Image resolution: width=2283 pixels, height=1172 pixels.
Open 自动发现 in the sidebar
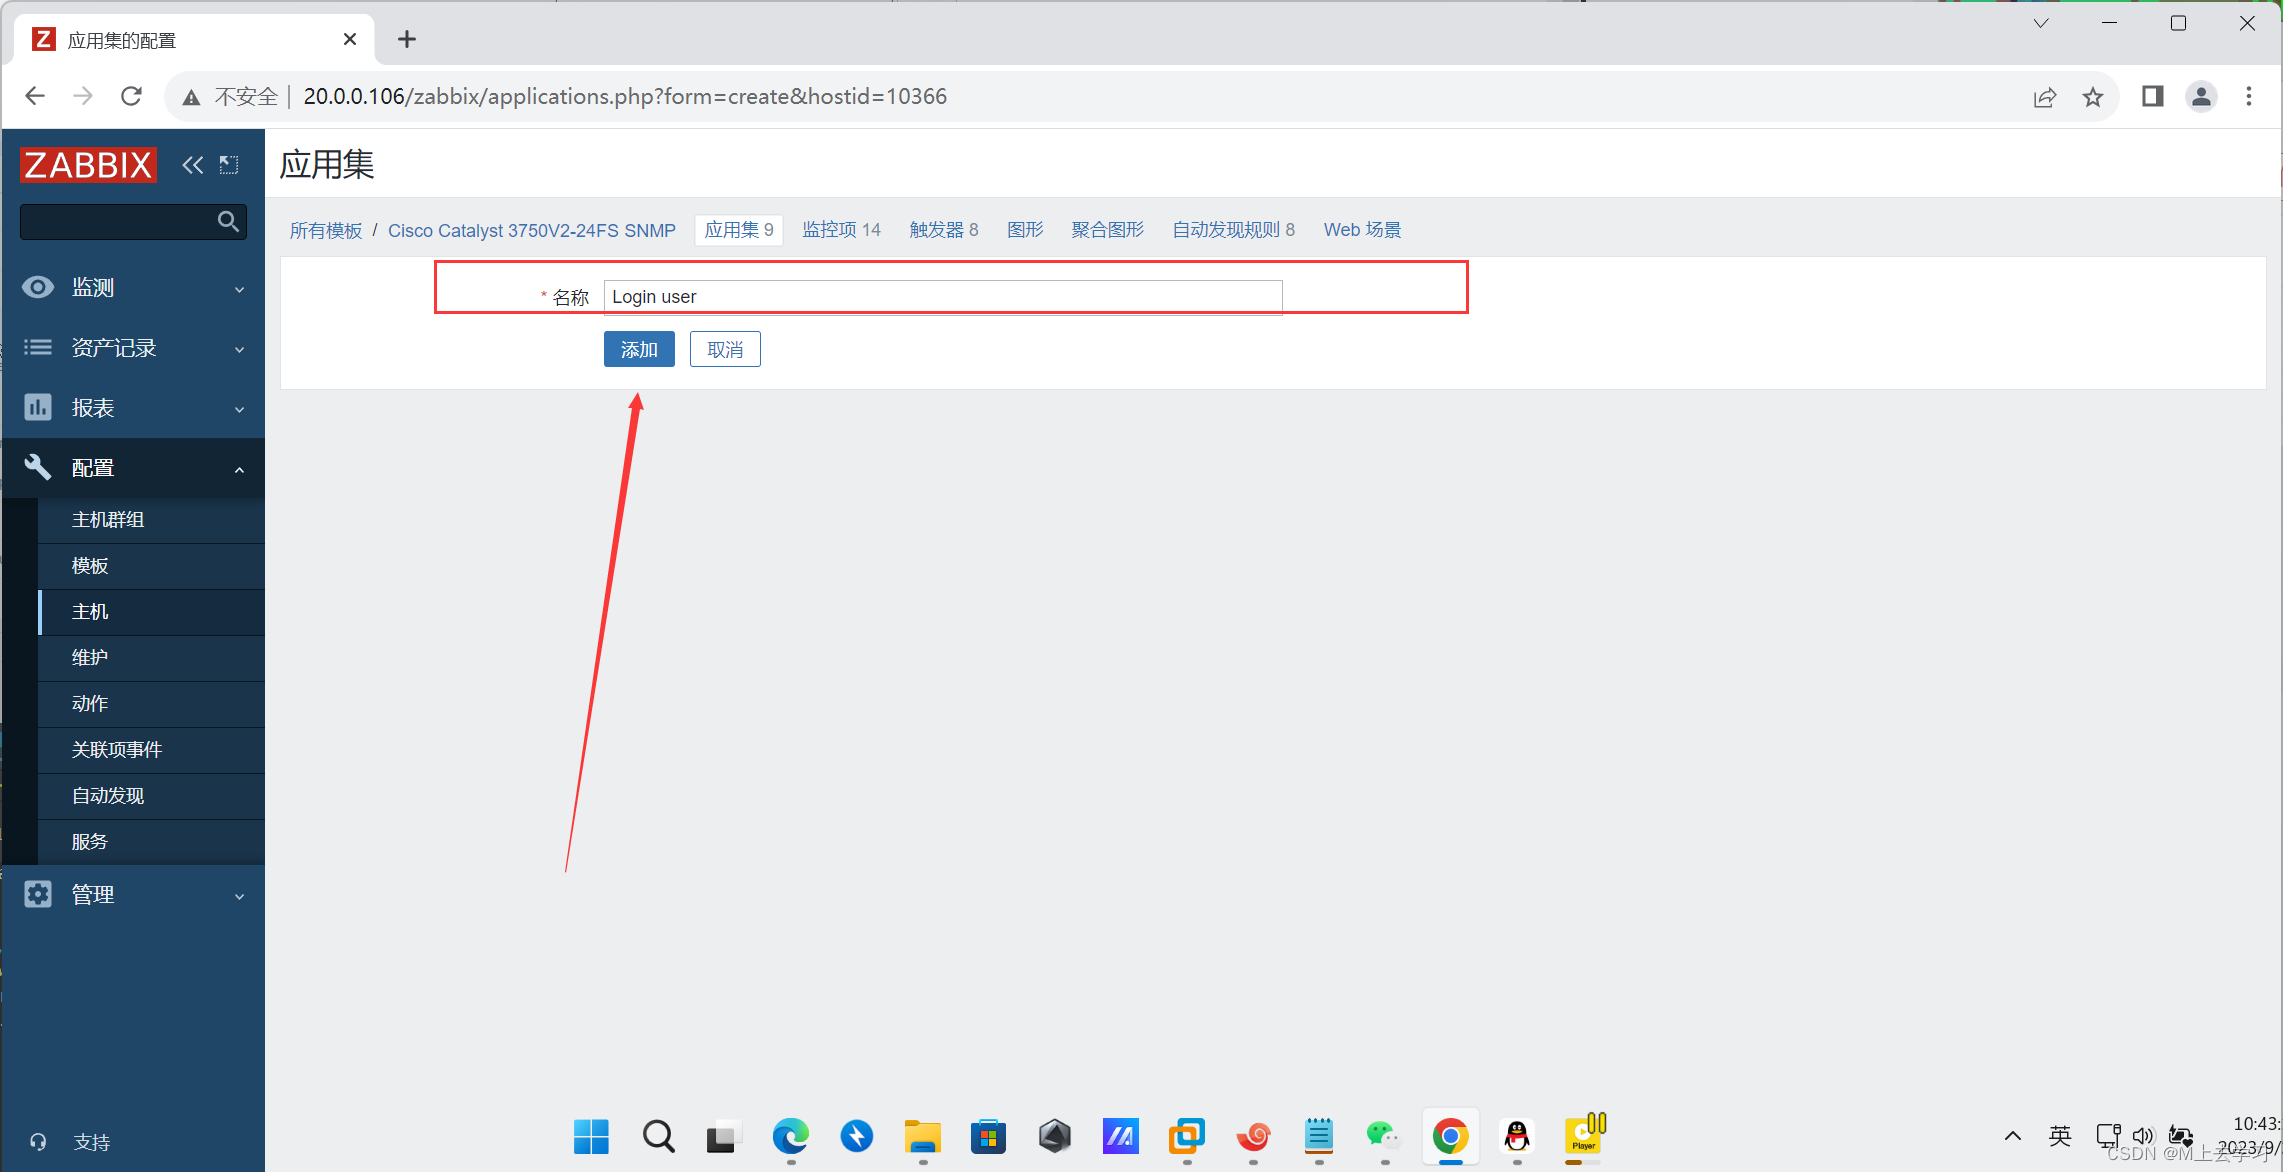point(108,796)
